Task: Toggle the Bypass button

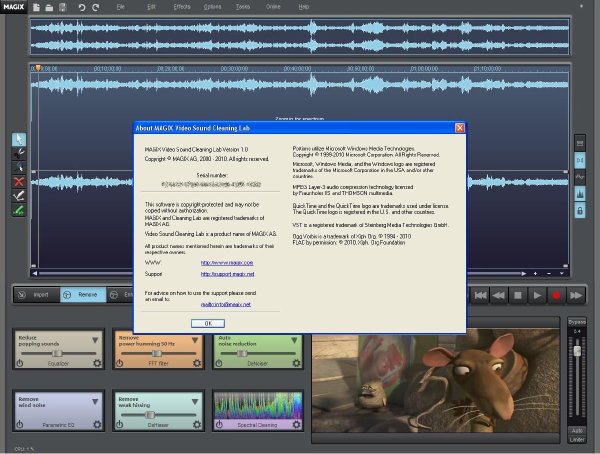Action: tap(577, 322)
